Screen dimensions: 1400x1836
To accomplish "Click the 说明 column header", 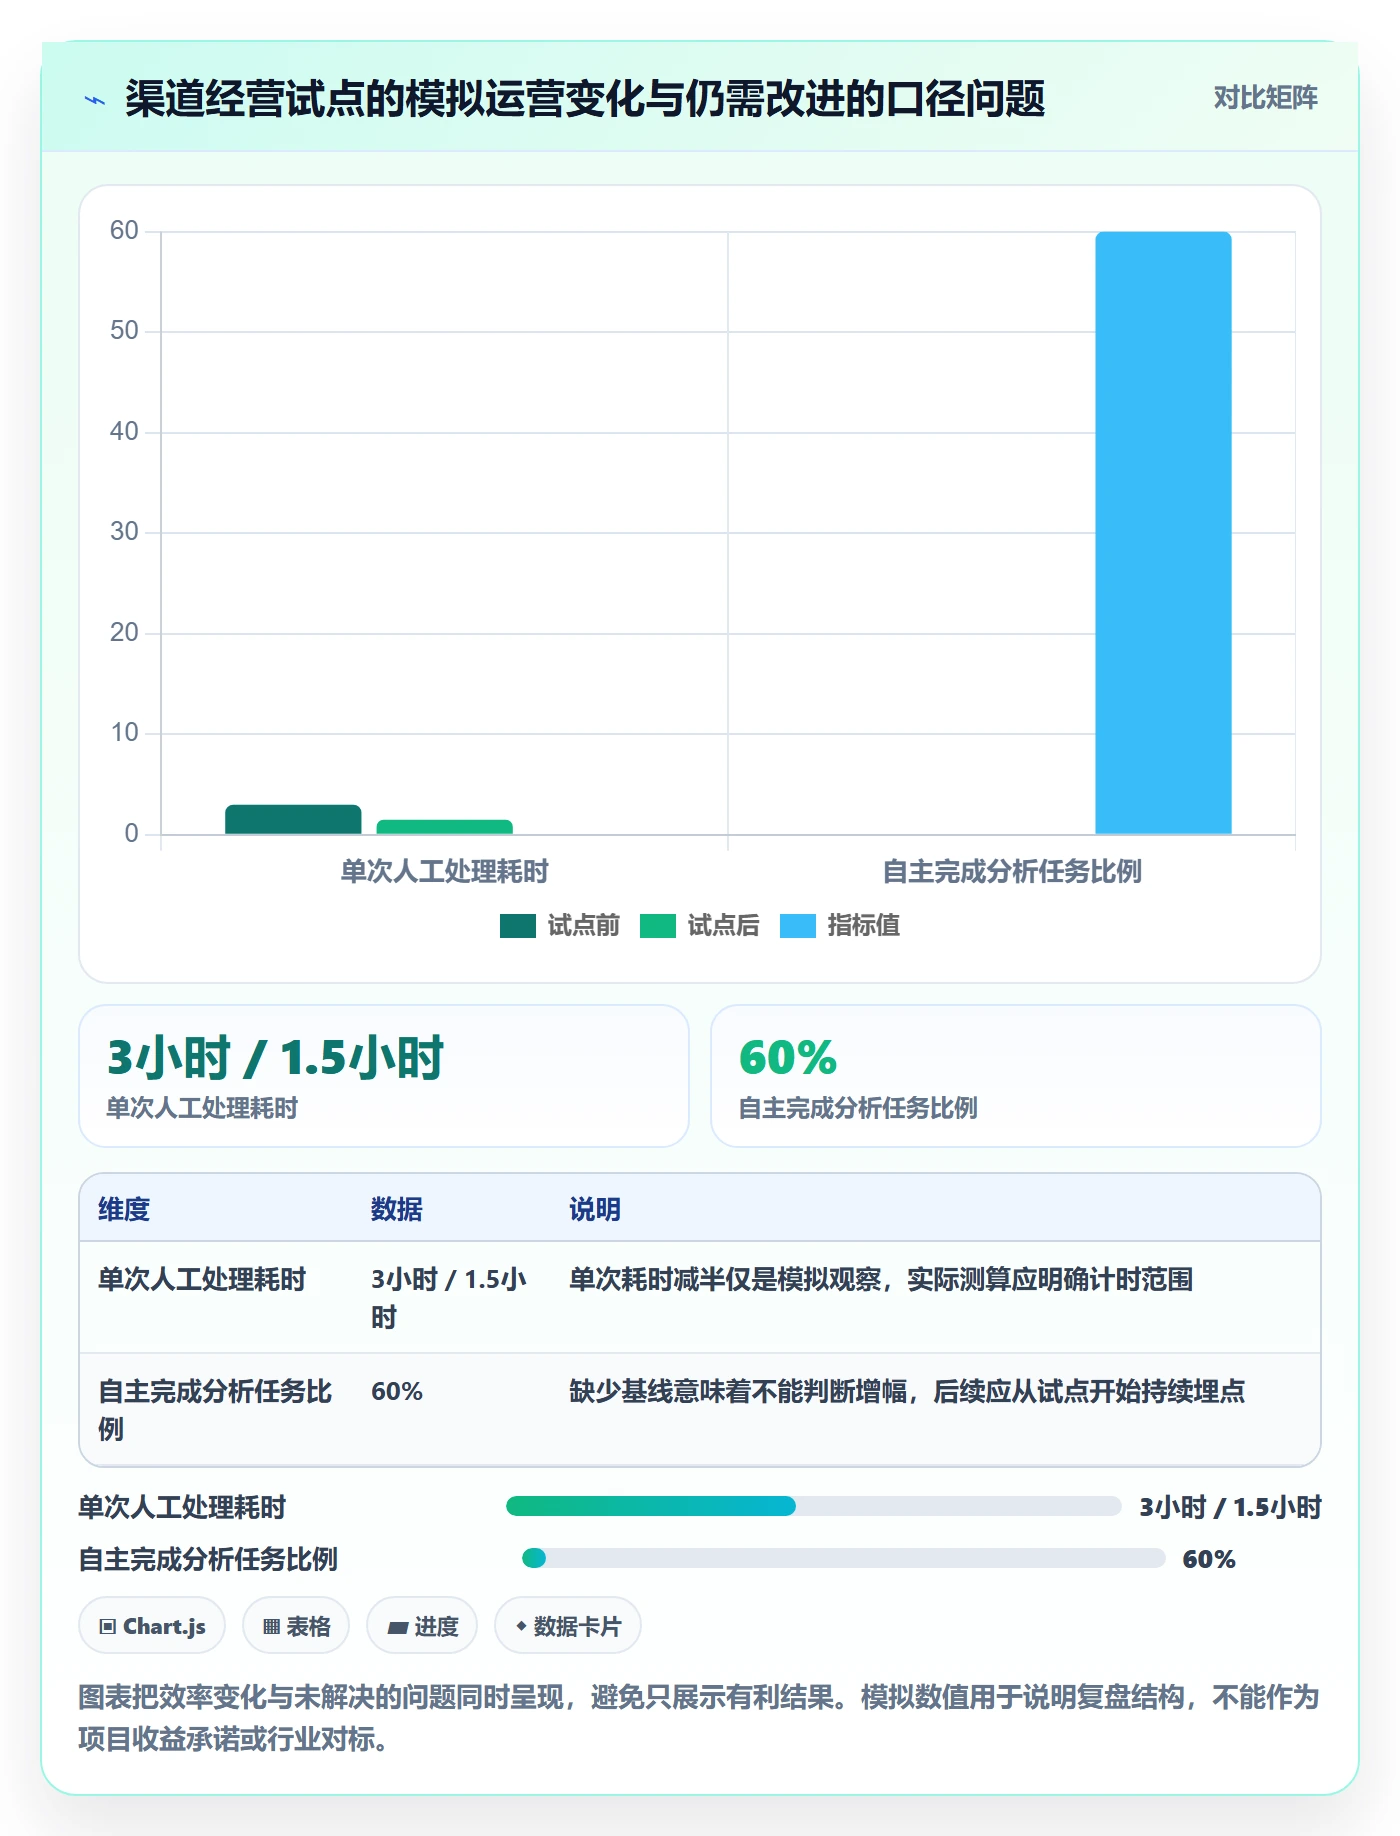I will pos(595,1209).
